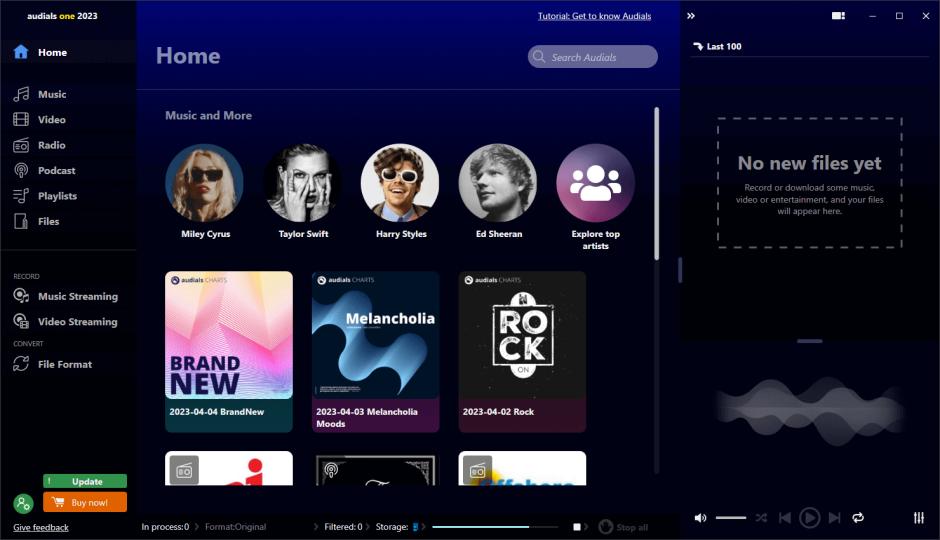Open Ed Sheeran artist portrait
This screenshot has width=940, height=540.
[x=498, y=183]
